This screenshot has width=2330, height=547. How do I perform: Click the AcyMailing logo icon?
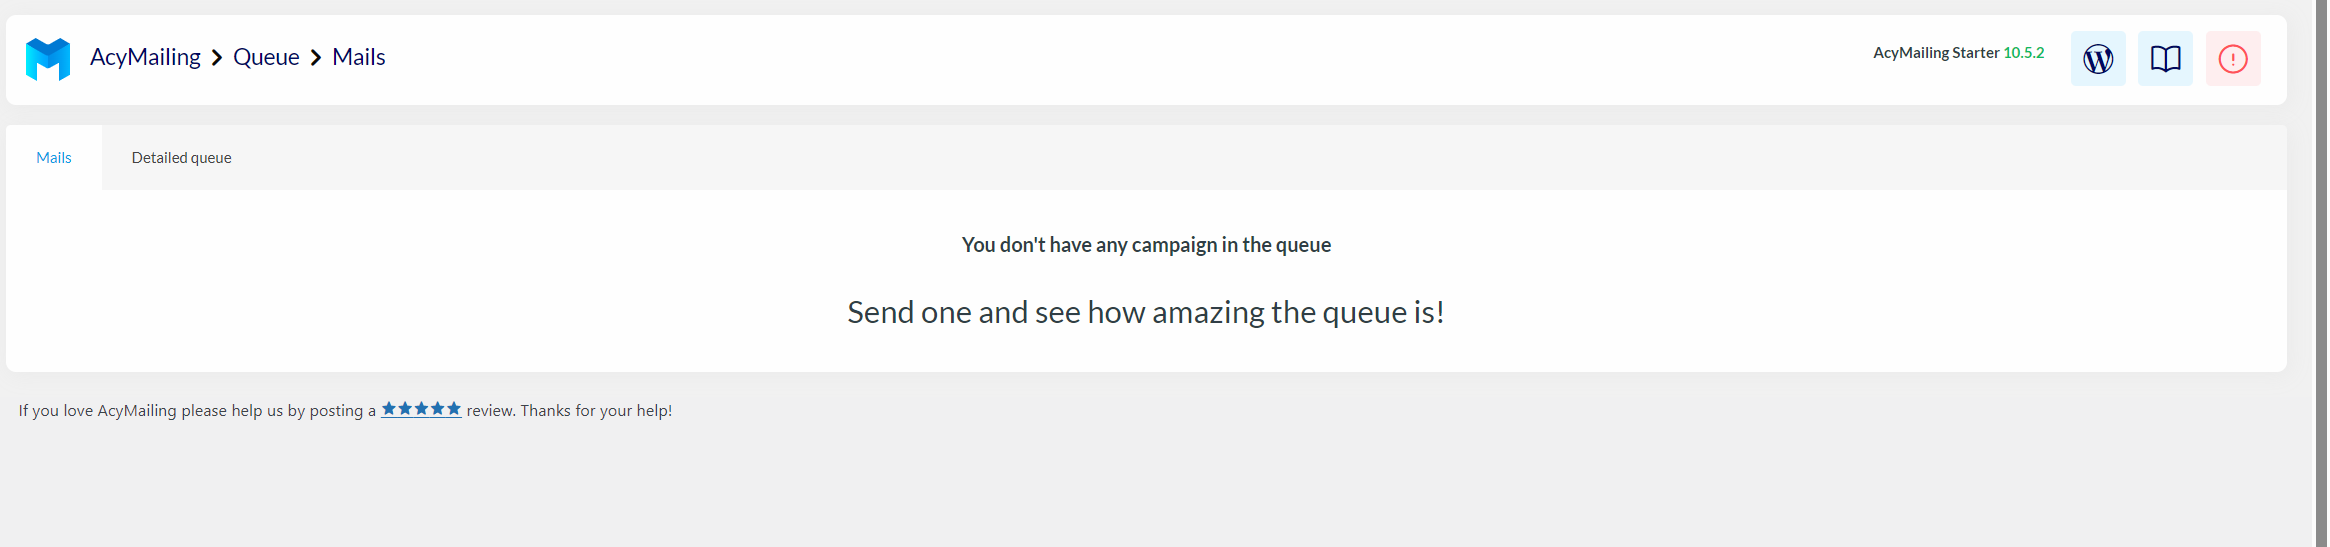(48, 59)
